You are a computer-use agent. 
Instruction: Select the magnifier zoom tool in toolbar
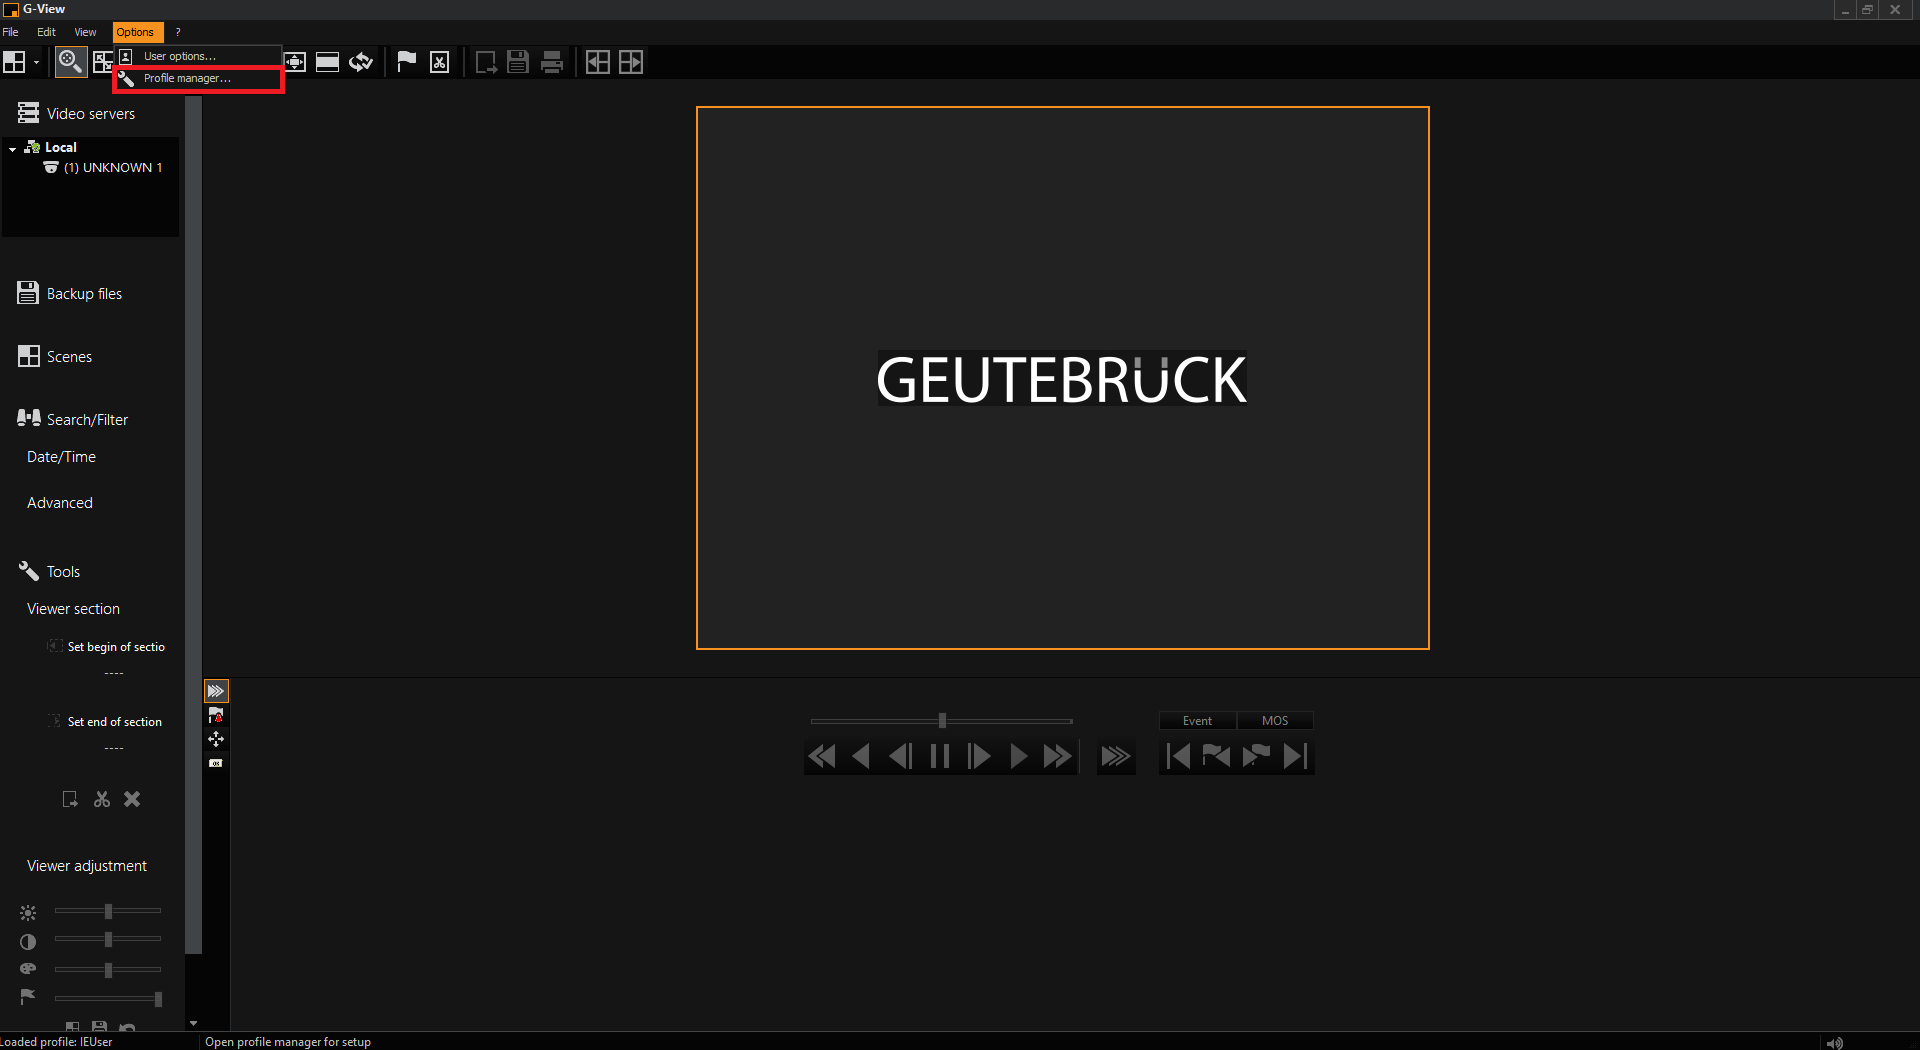69,62
